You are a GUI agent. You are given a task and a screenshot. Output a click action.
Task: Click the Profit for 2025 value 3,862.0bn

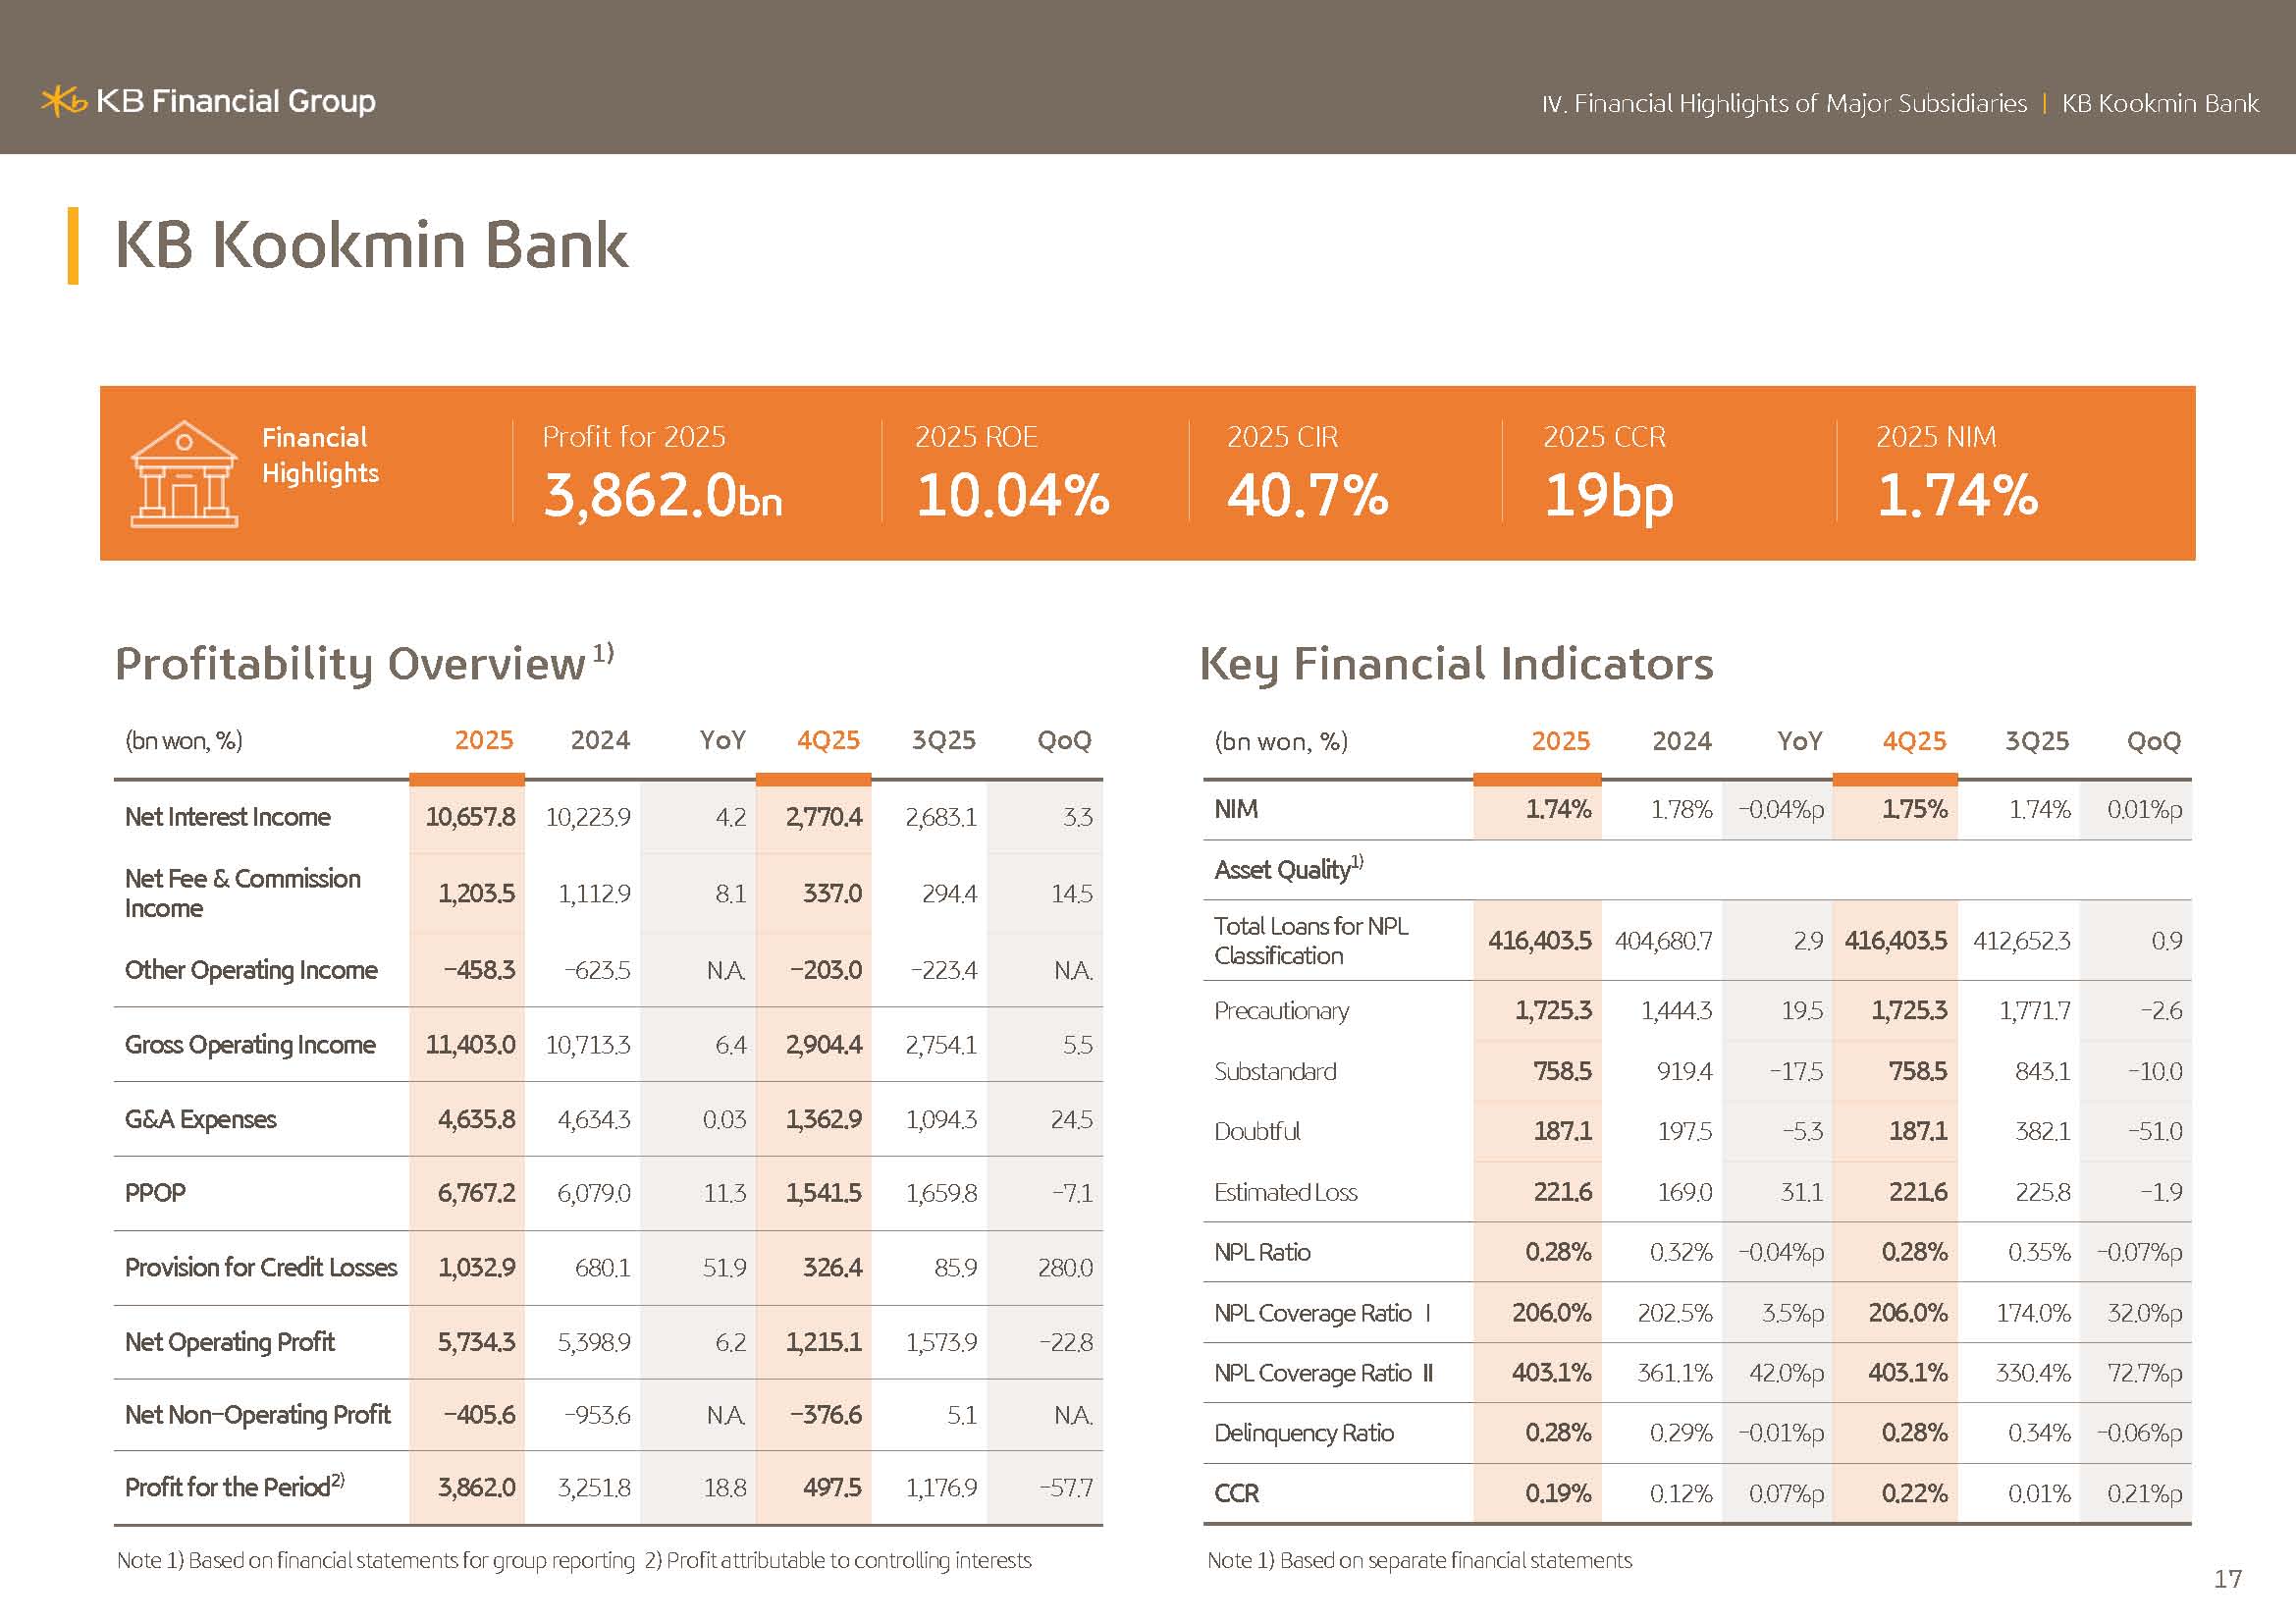tap(662, 495)
